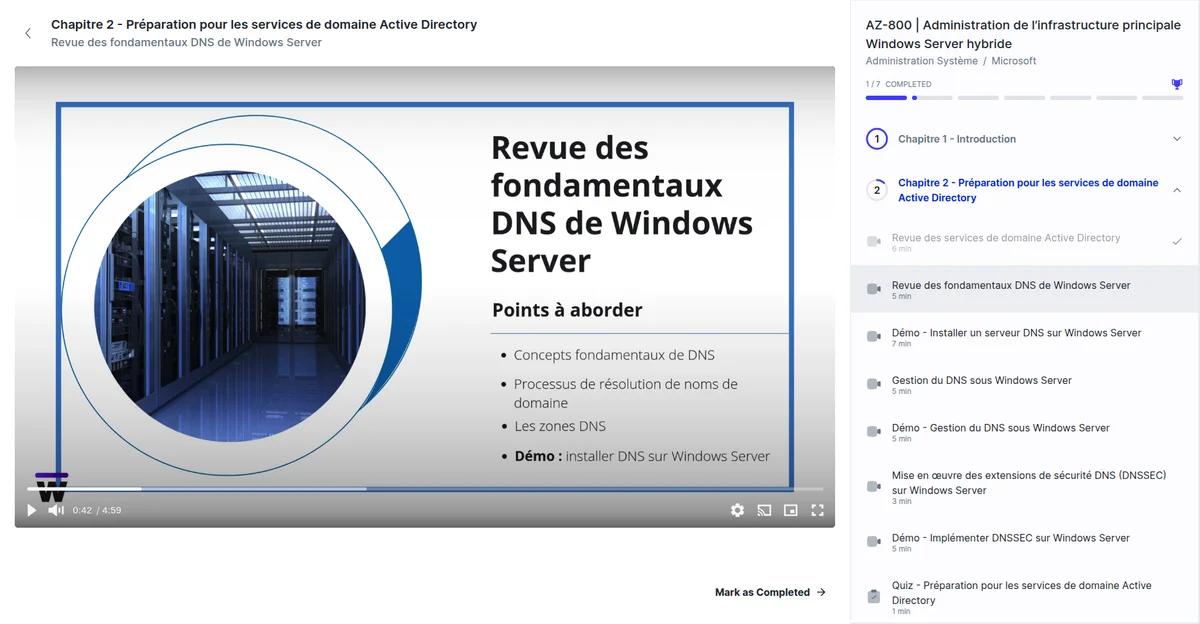Screen dimensions: 1200x624
Task: Click video icon beside Mise en œuvre DNSSEC
Action: [x=873, y=487]
